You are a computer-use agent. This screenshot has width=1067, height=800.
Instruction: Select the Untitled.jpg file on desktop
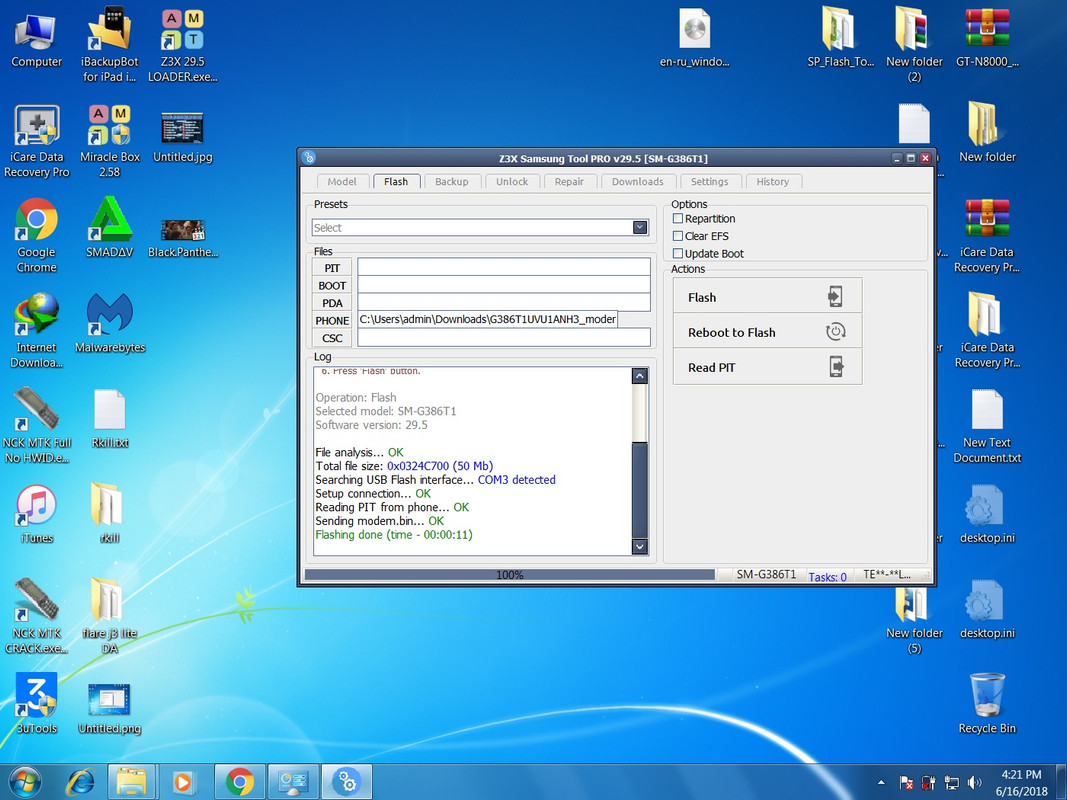click(182, 136)
